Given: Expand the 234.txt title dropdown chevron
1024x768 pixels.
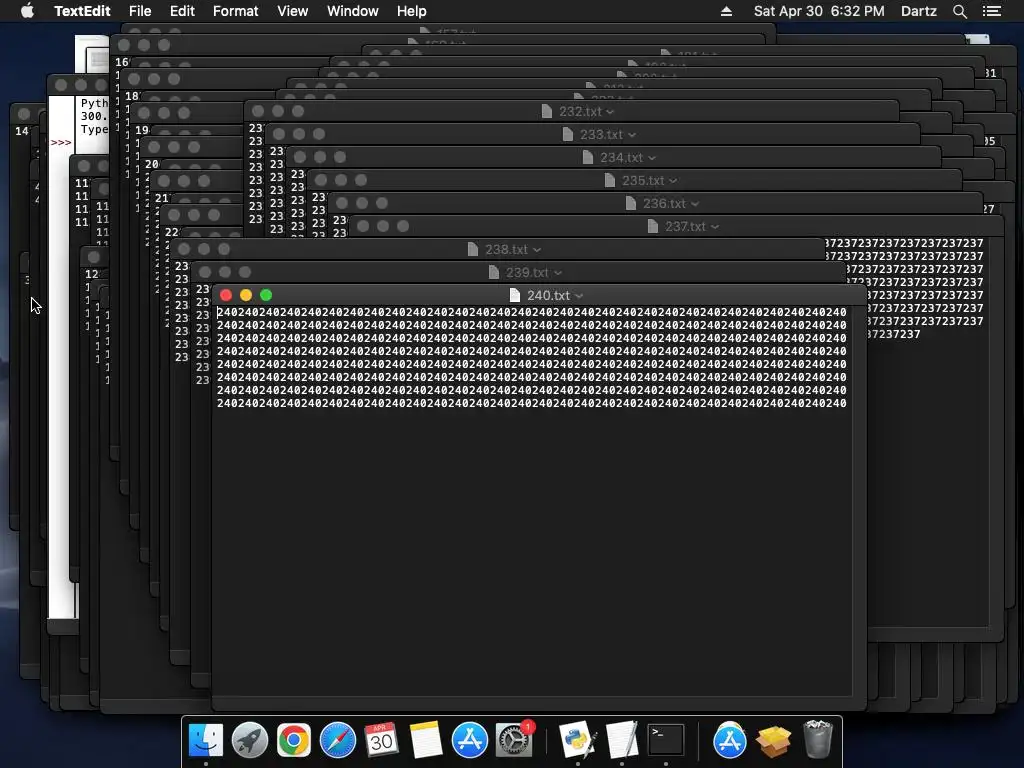Looking at the screenshot, I should [652, 158].
